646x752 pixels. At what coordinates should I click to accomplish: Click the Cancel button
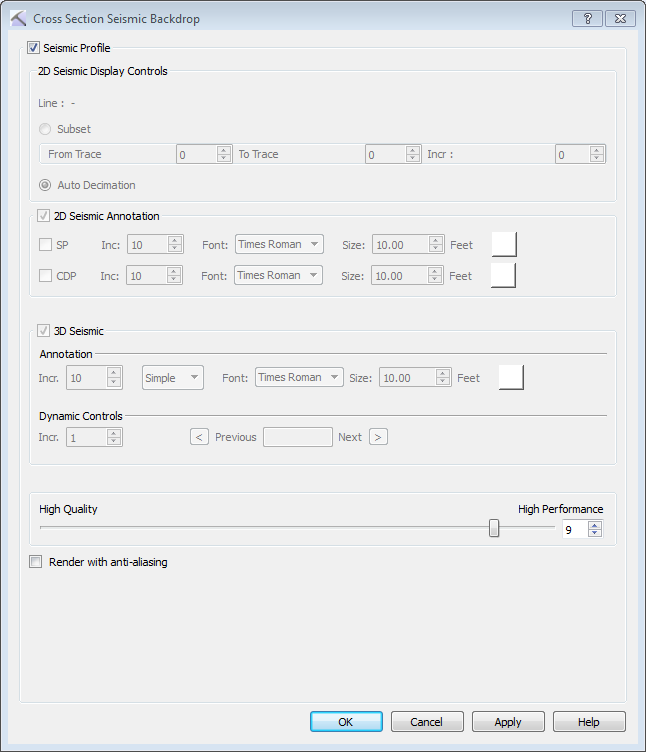pos(427,721)
